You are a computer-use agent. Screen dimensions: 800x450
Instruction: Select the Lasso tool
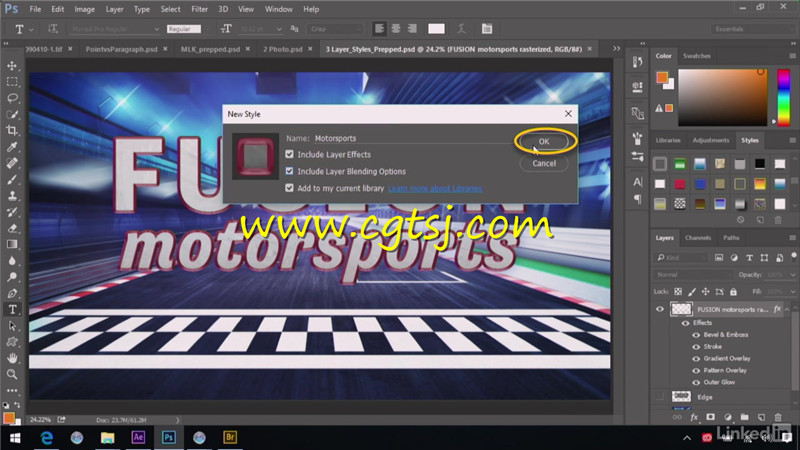(12, 98)
